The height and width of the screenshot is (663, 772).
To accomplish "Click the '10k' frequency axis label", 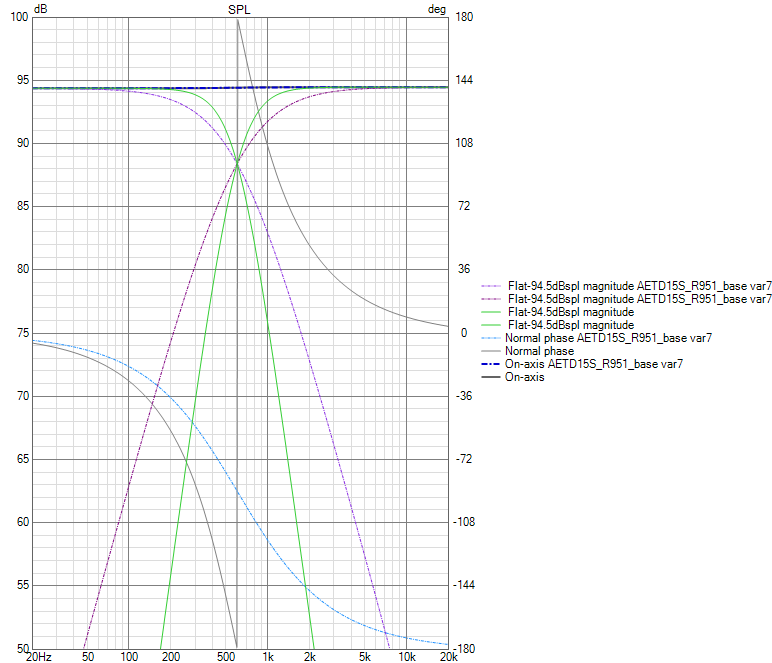I will [x=407, y=657].
